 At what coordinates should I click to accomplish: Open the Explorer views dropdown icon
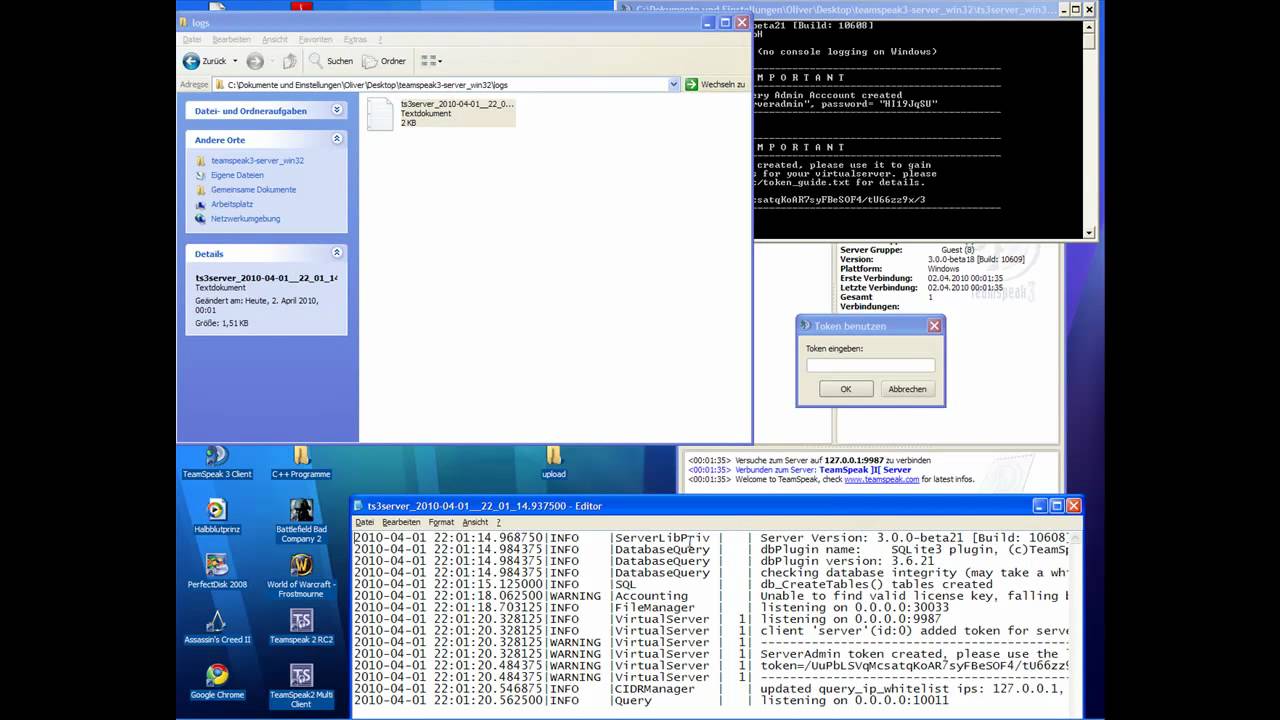coord(431,61)
